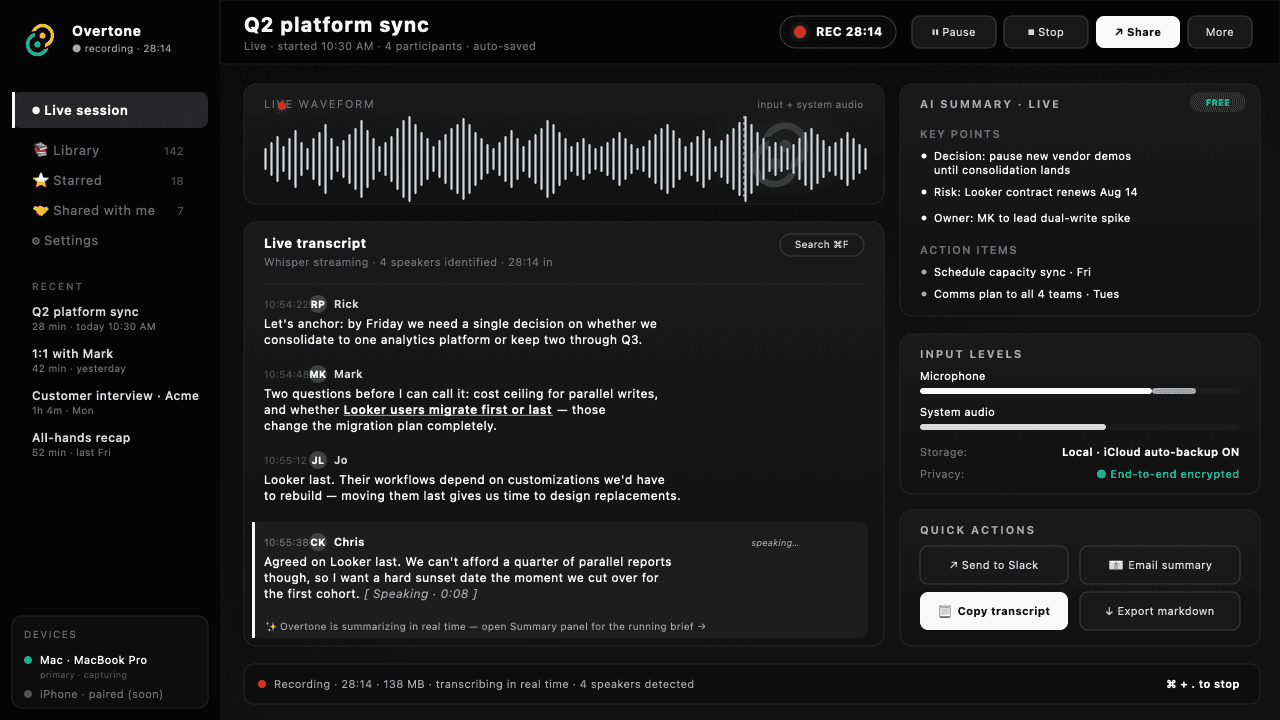This screenshot has width=1280, height=720.
Task: Click Mark's MK avatar in the transcript
Action: [317, 374]
